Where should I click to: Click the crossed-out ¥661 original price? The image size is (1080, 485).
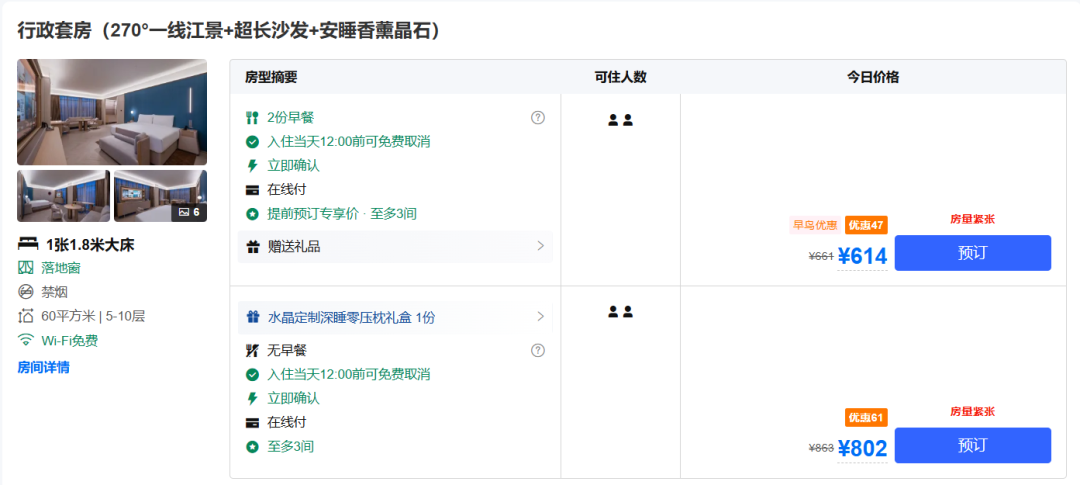click(x=821, y=257)
